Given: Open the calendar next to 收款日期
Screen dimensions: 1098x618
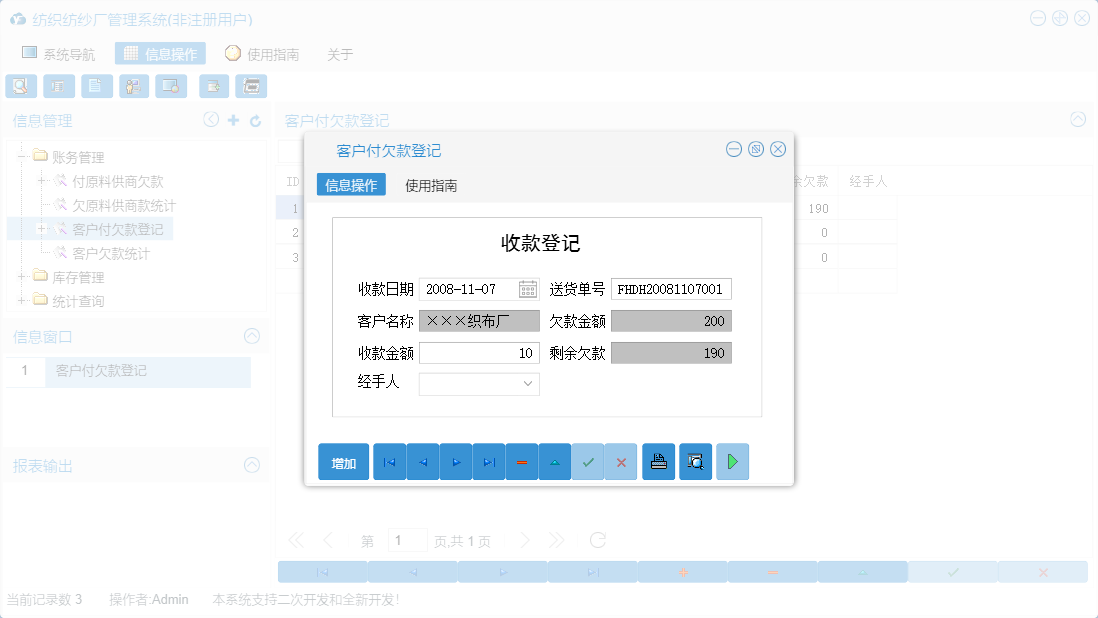Looking at the screenshot, I should [x=524, y=287].
